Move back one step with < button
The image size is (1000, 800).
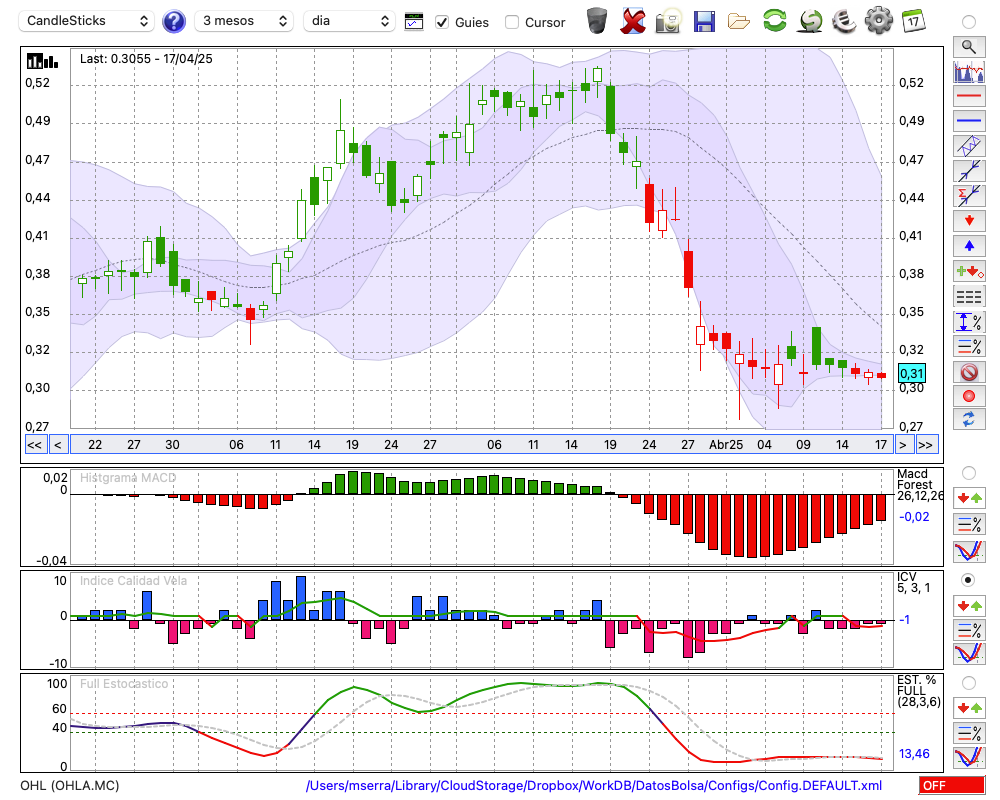58,445
